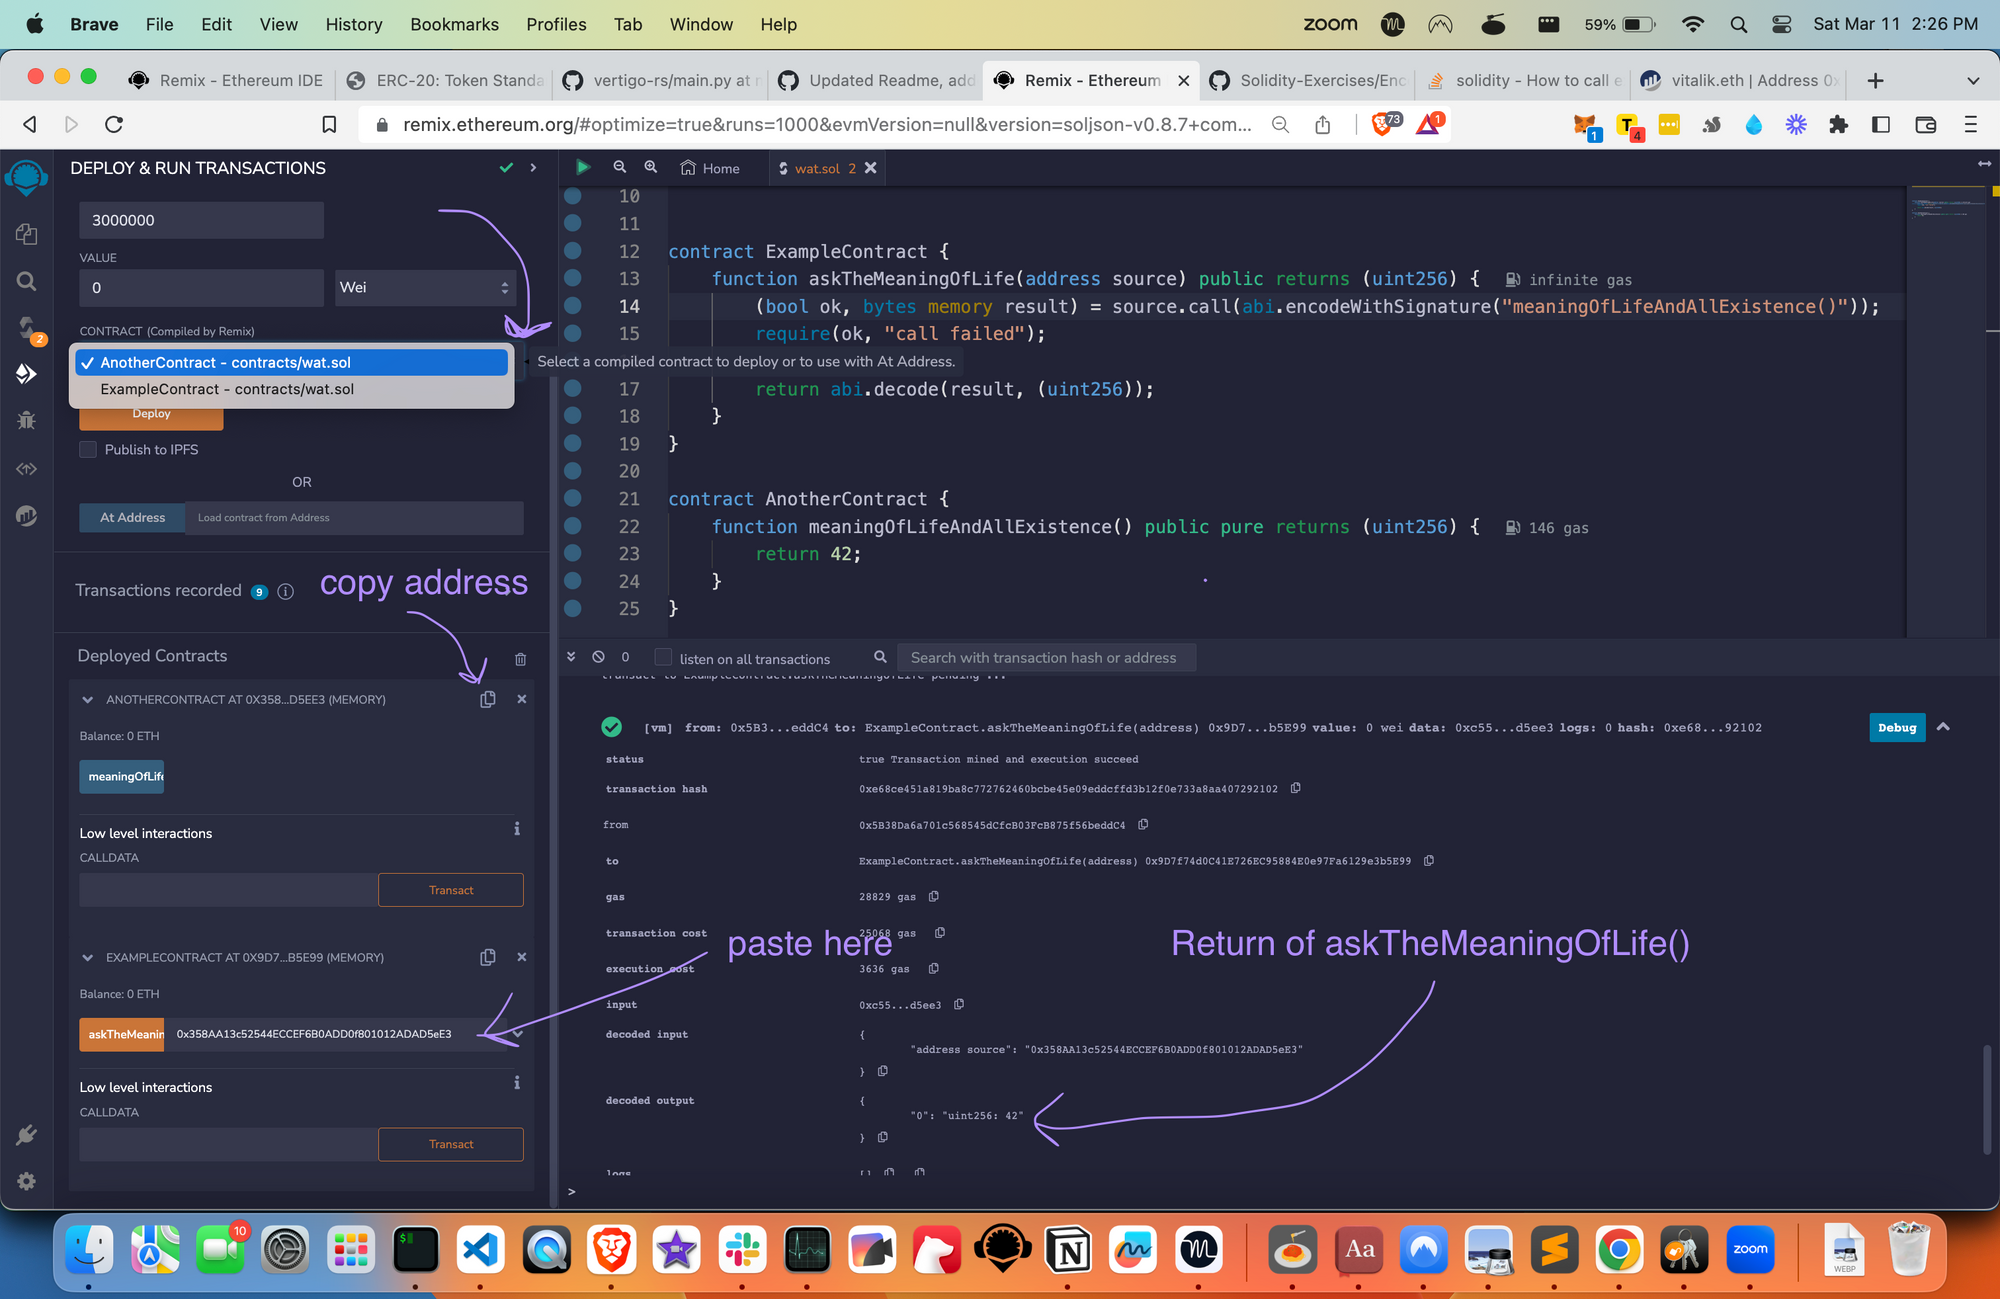The width and height of the screenshot is (2000, 1299).
Task: Toggle breakpoint marker on line 14
Action: tap(573, 306)
